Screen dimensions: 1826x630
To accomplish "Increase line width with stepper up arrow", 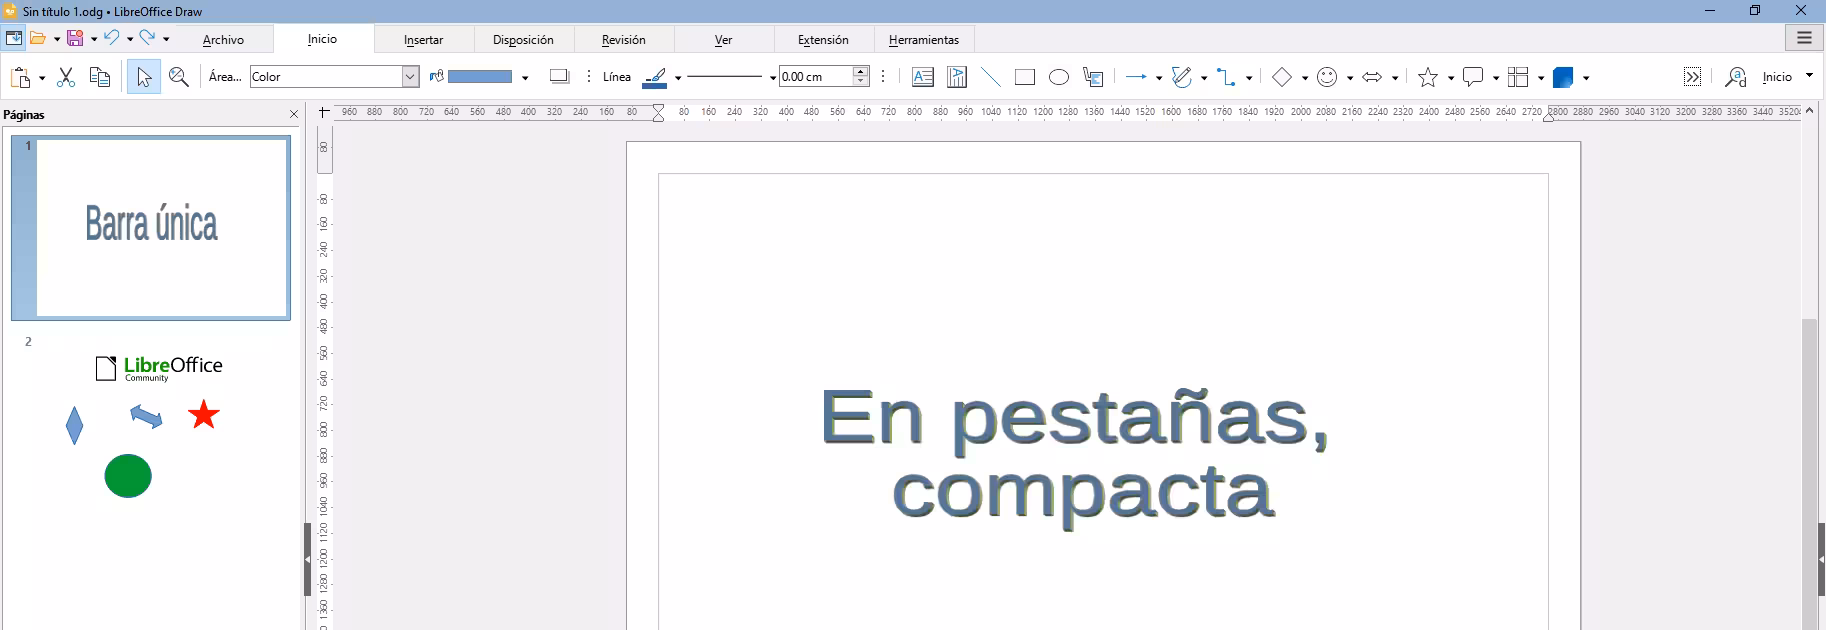I will click(861, 72).
